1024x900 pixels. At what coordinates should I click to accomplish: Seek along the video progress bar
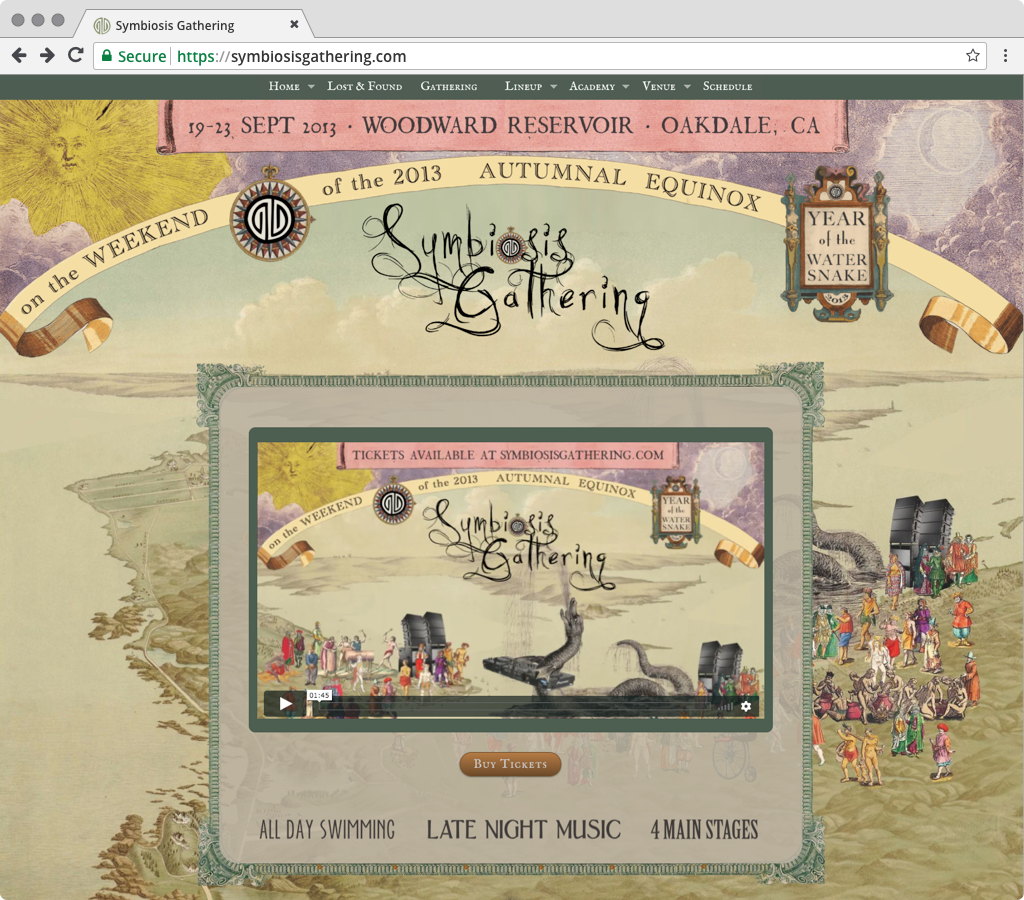[513, 706]
